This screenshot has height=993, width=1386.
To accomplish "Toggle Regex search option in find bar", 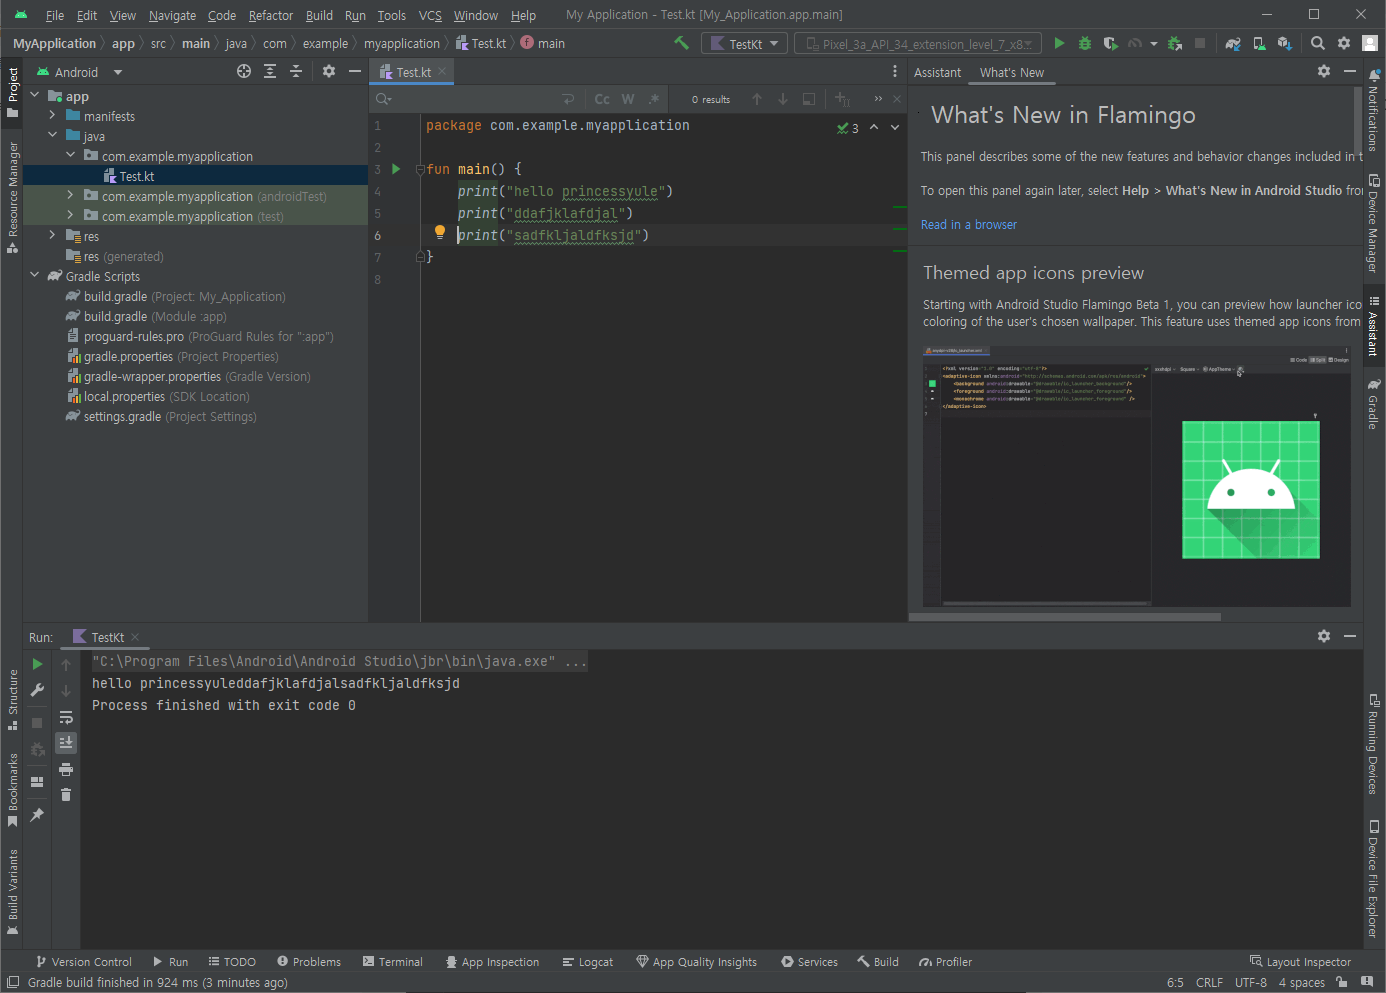I will 654,99.
